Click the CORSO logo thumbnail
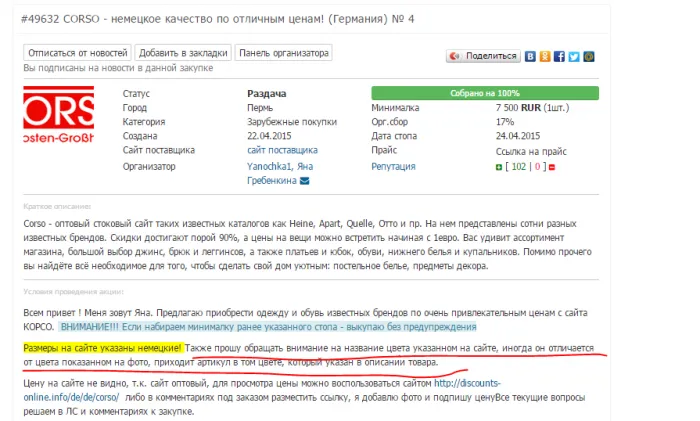 [59, 115]
